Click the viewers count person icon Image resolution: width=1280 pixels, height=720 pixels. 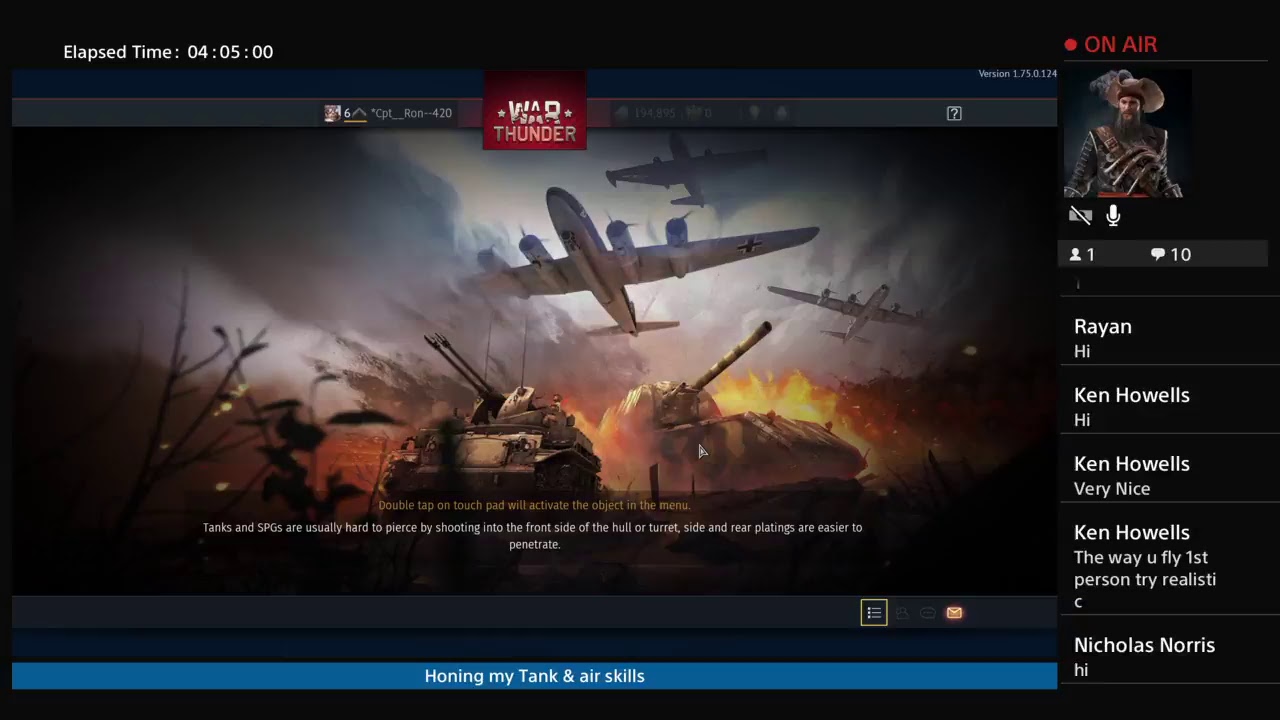[x=1076, y=255]
